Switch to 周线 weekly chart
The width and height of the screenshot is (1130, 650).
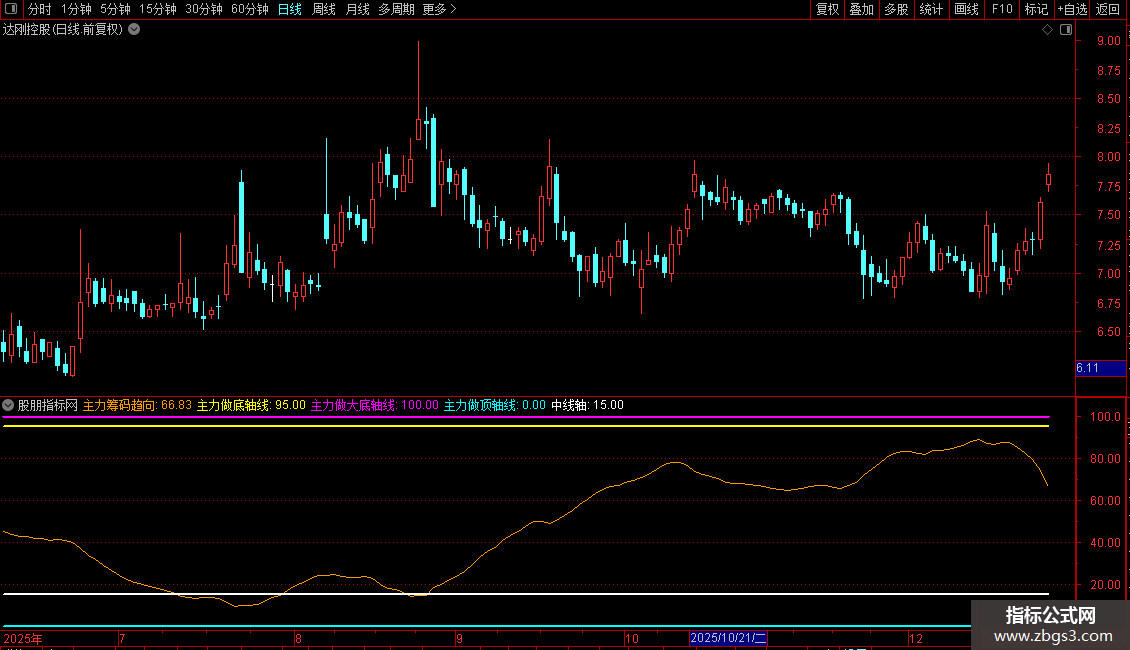tap(324, 10)
